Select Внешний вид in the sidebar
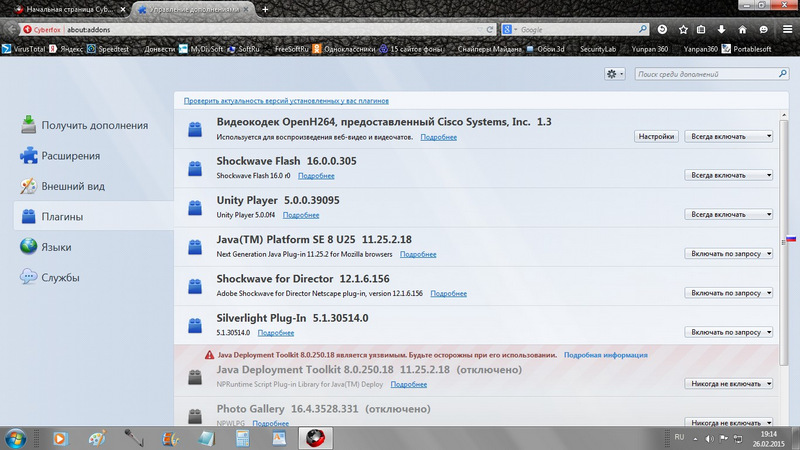 [63, 186]
